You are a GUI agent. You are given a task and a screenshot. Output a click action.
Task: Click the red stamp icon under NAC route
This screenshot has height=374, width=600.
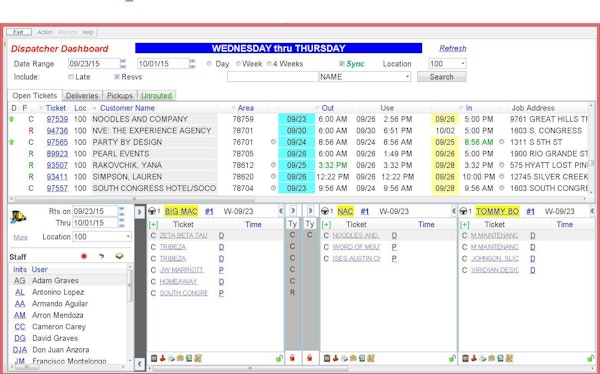[x=336, y=358]
